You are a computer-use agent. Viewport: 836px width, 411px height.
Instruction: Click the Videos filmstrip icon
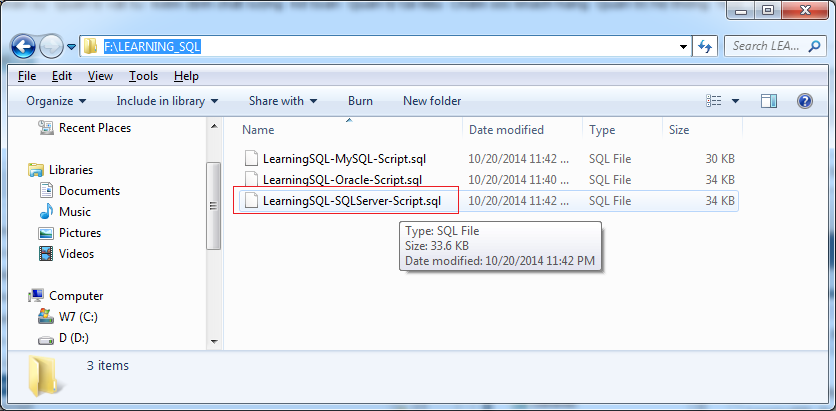[46, 254]
